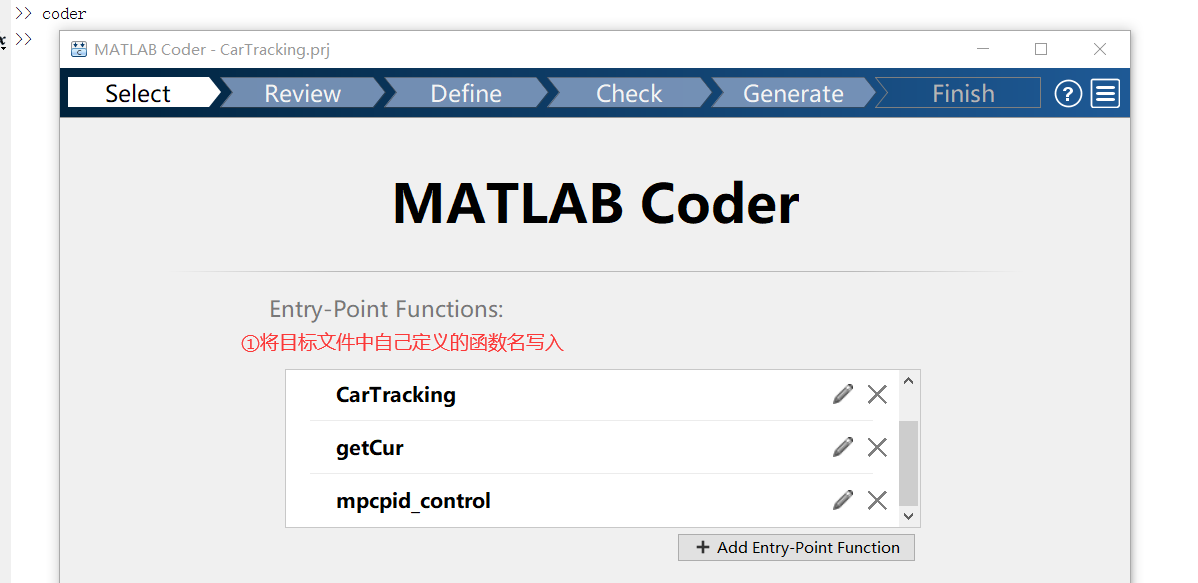Image resolution: width=1198 pixels, height=583 pixels.
Task: Advance to the Generate workflow step
Action: (793, 93)
